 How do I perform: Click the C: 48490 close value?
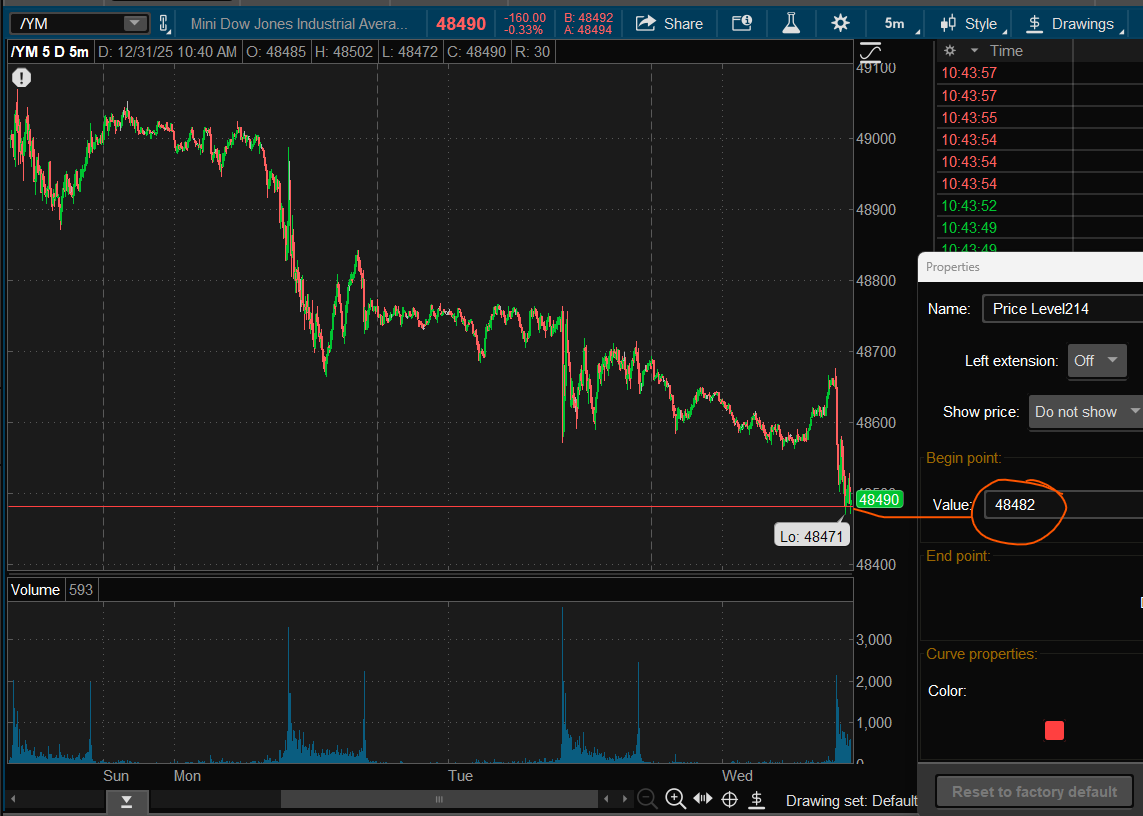coord(476,52)
